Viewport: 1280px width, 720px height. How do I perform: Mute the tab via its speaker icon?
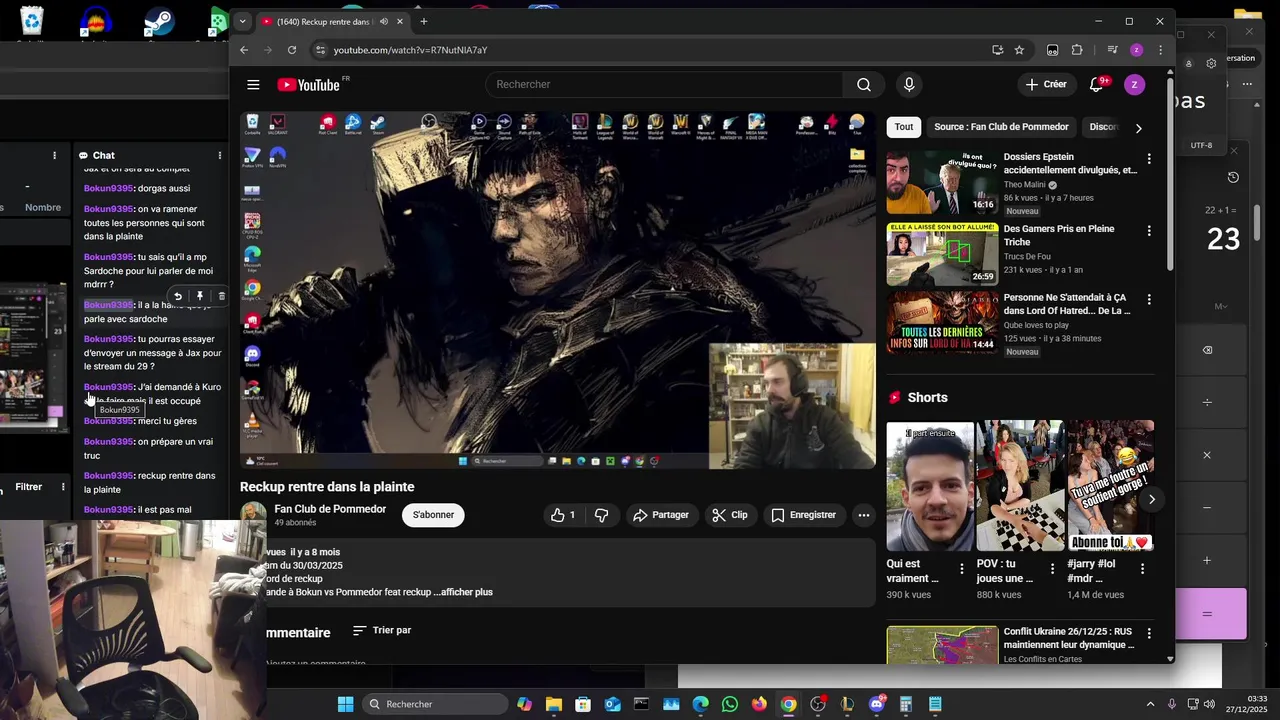pyautogui.click(x=384, y=21)
